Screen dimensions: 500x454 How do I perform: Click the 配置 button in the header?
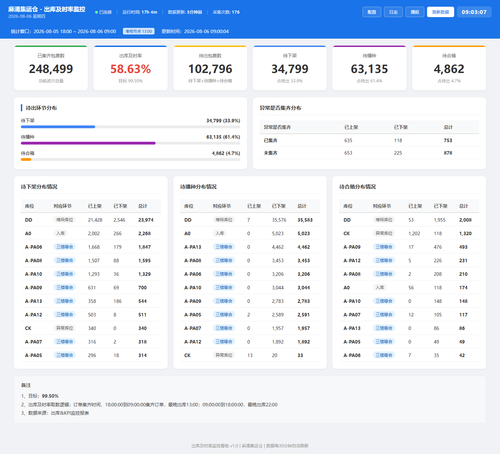[372, 12]
